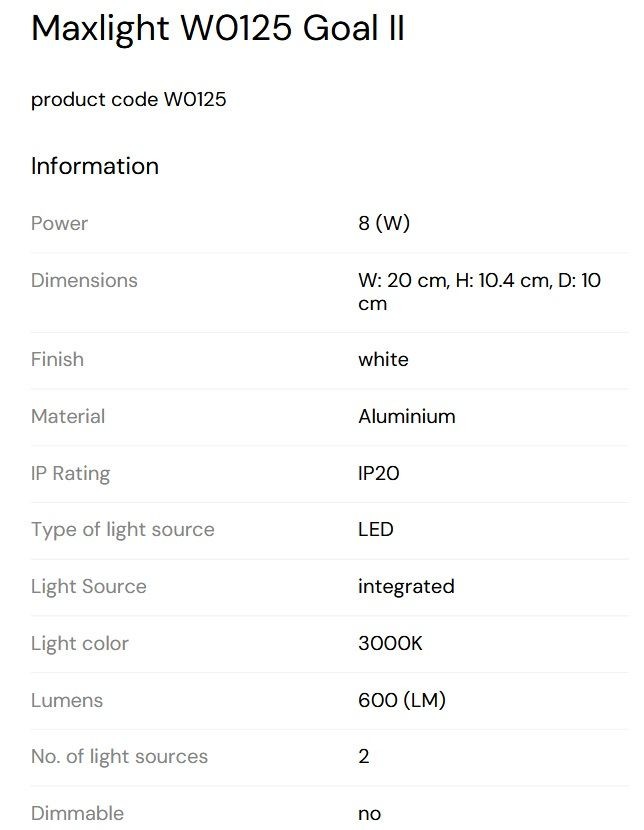Click the Finish label
This screenshot has height=830, width=644.
click(x=57, y=359)
